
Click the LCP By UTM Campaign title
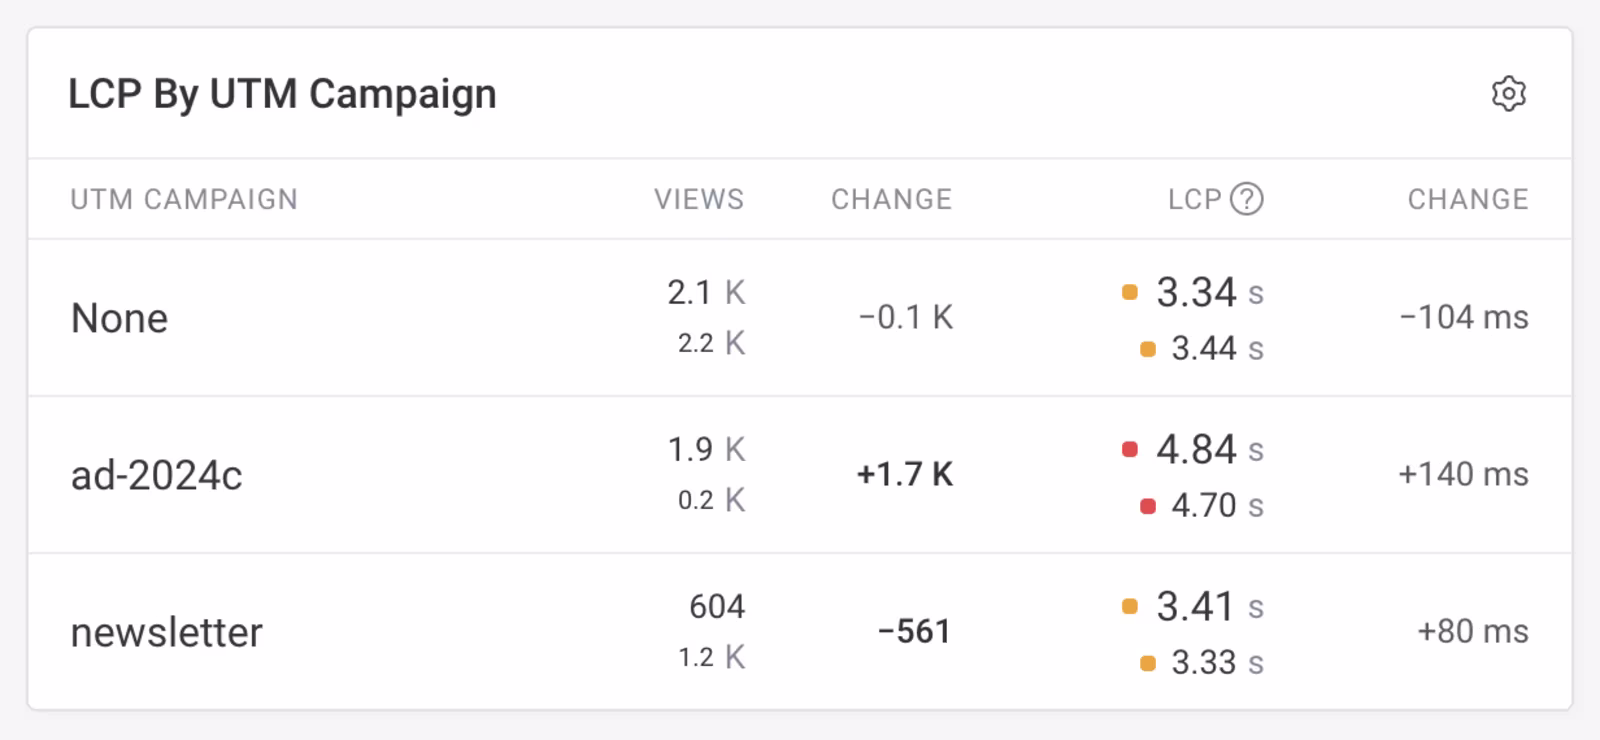[282, 94]
